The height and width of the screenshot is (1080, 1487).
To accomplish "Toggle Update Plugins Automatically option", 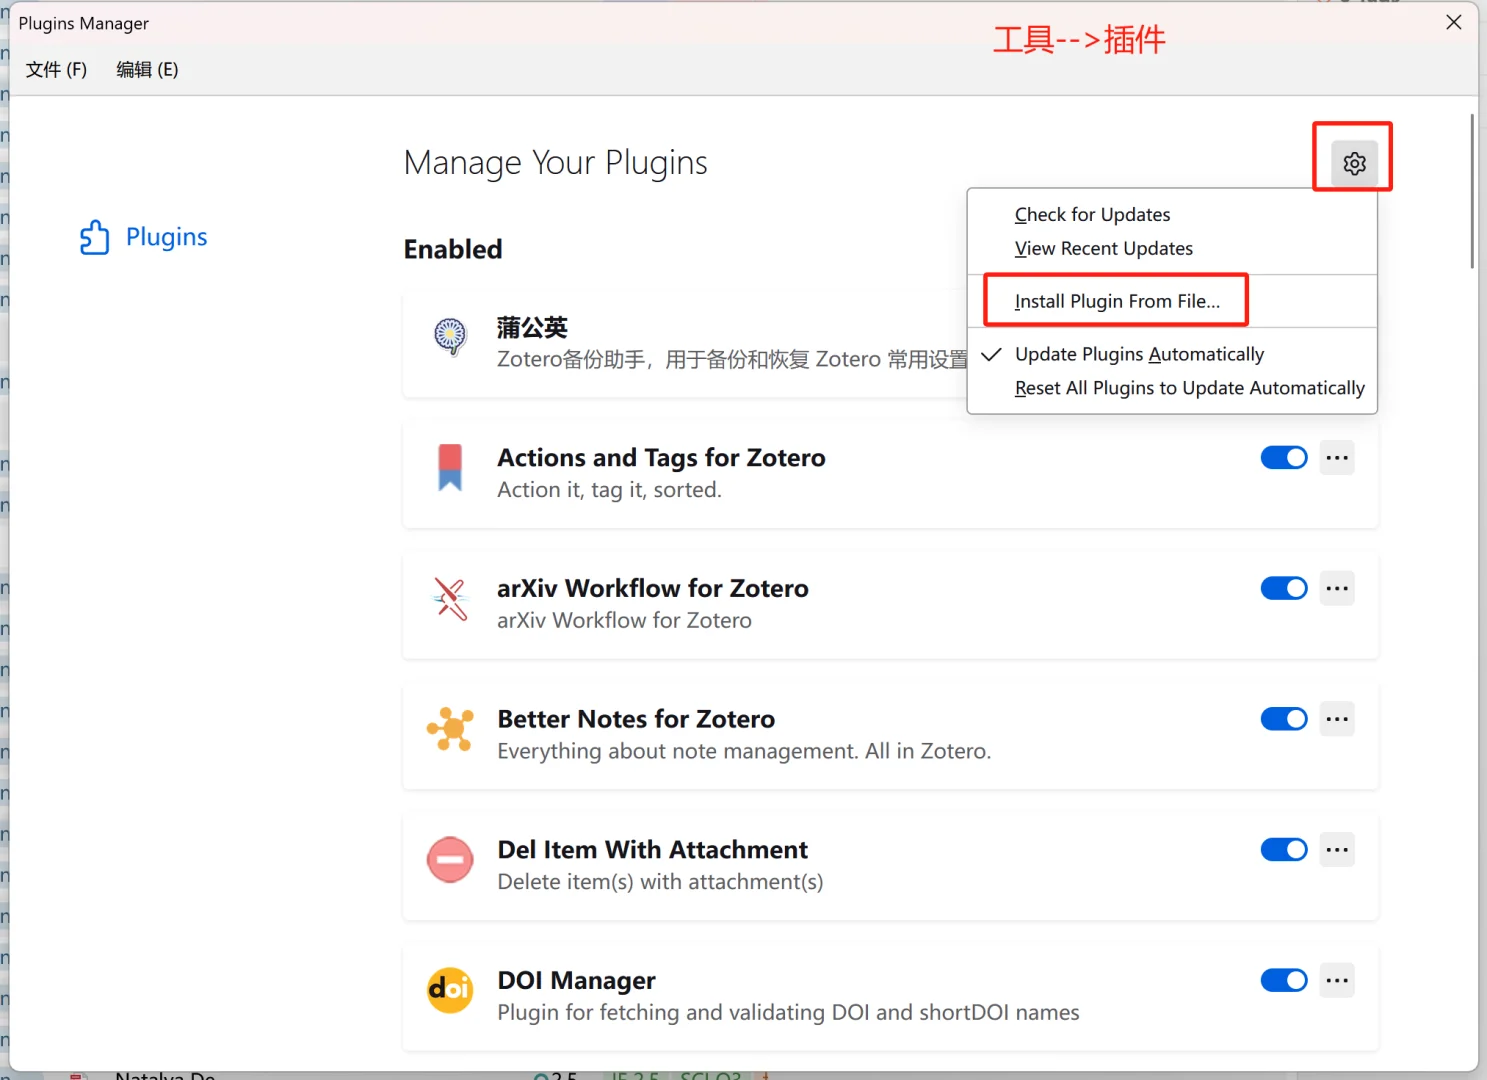I will [1172, 354].
